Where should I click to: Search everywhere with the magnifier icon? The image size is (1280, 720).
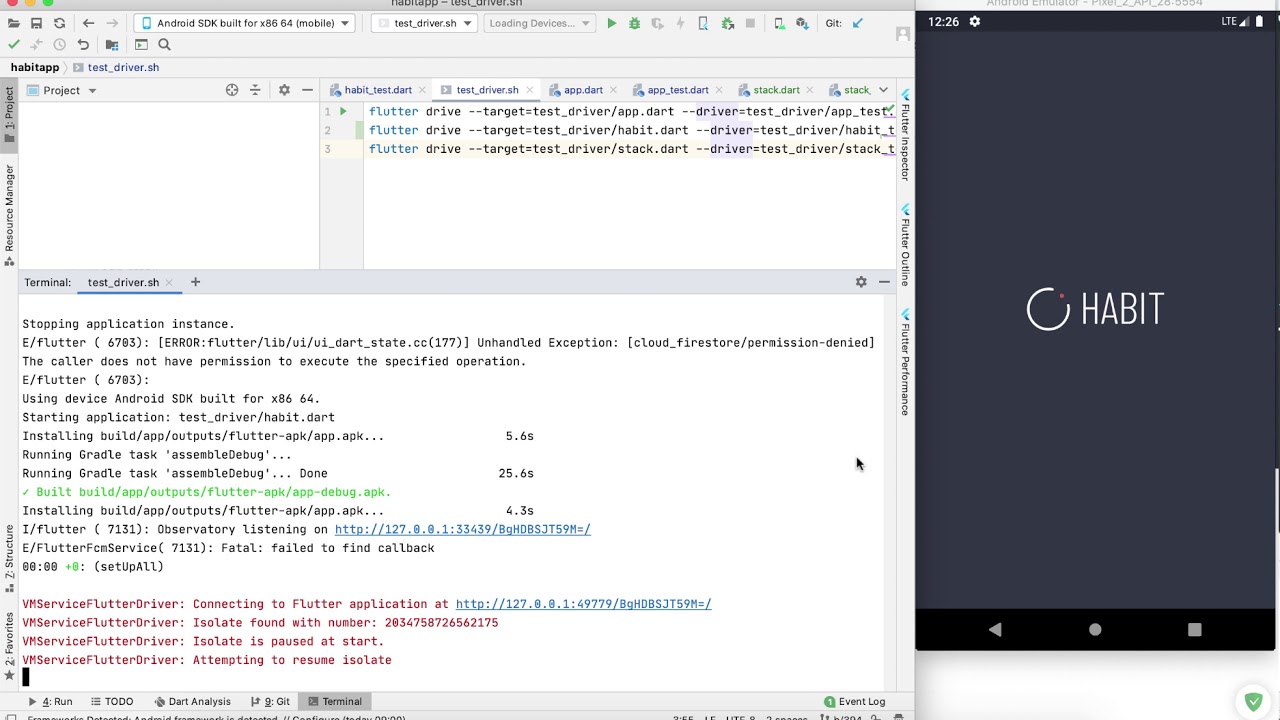pos(164,44)
